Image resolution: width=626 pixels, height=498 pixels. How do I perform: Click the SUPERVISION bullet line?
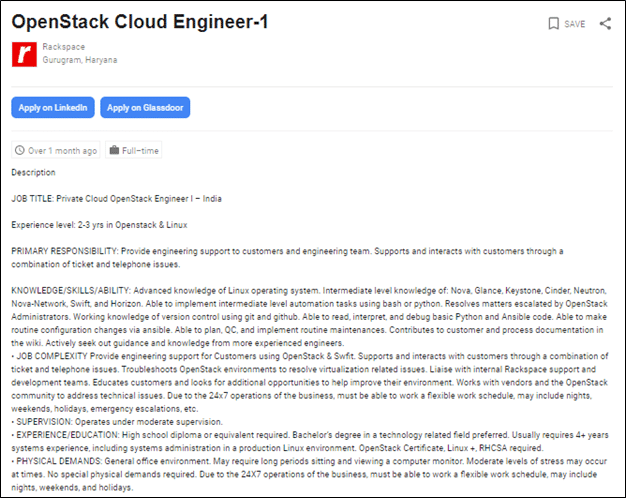pos(117,422)
